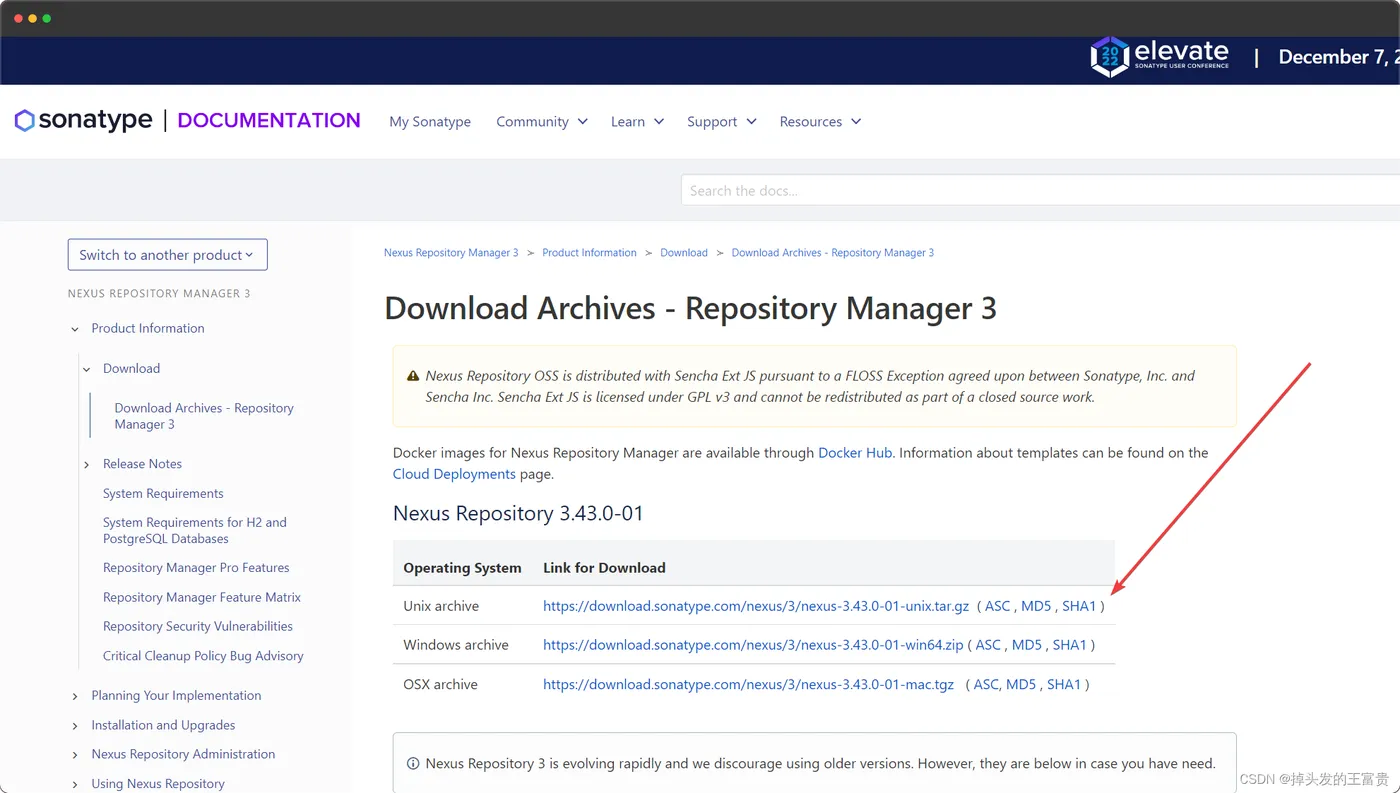Click the December 7 banner date text
1400x793 pixels.
pyautogui.click(x=1339, y=57)
